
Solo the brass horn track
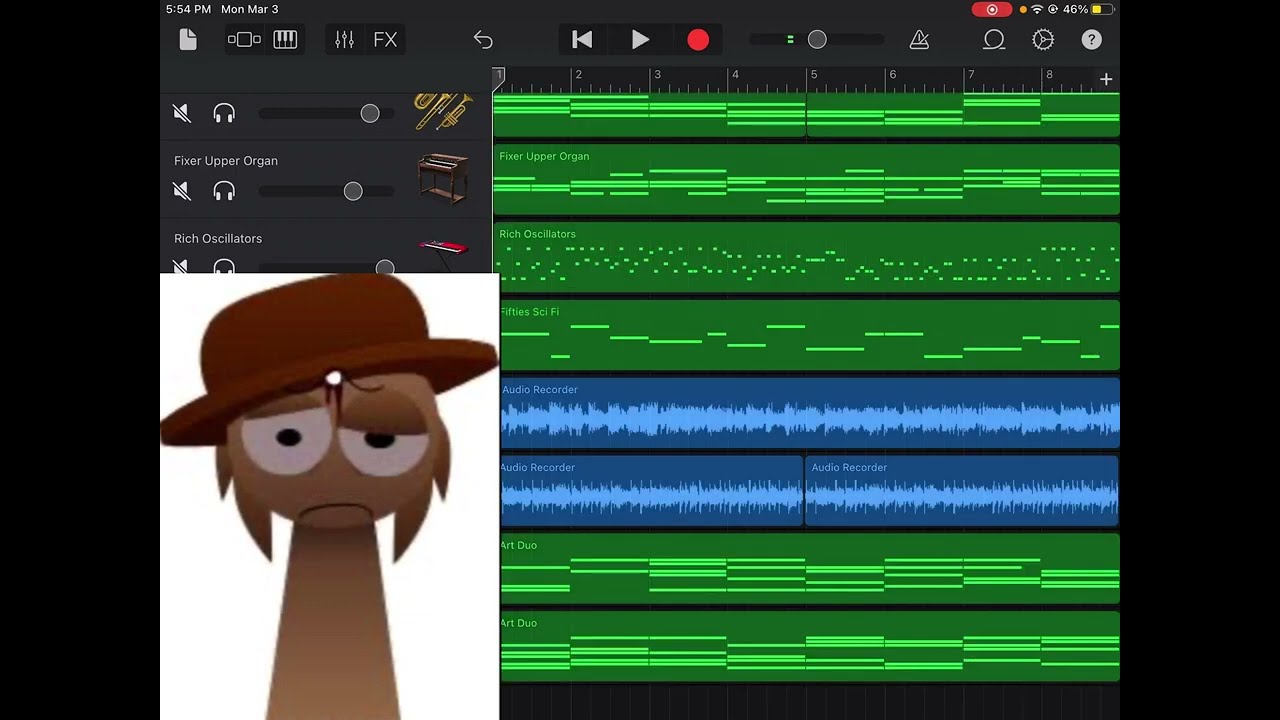point(224,113)
